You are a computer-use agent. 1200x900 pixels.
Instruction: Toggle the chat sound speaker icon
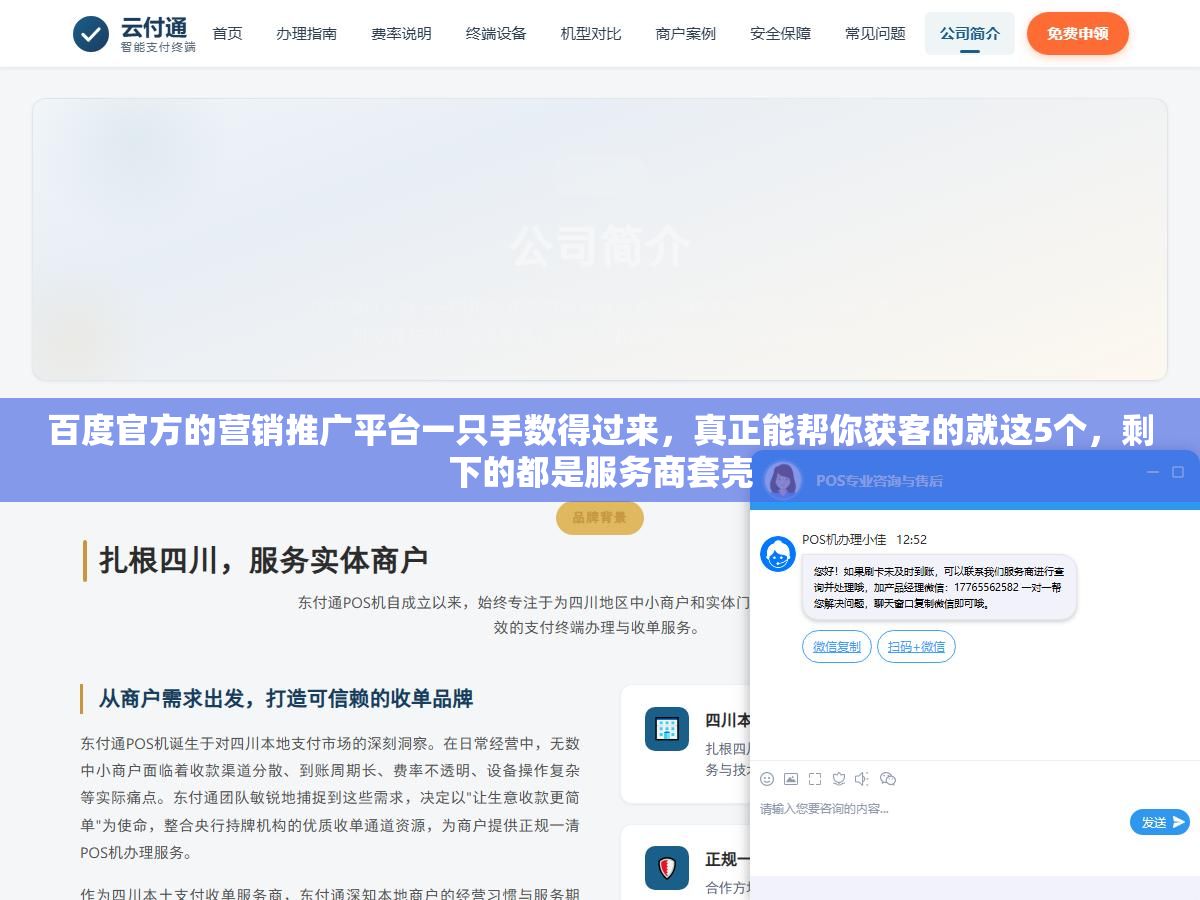[x=863, y=779]
